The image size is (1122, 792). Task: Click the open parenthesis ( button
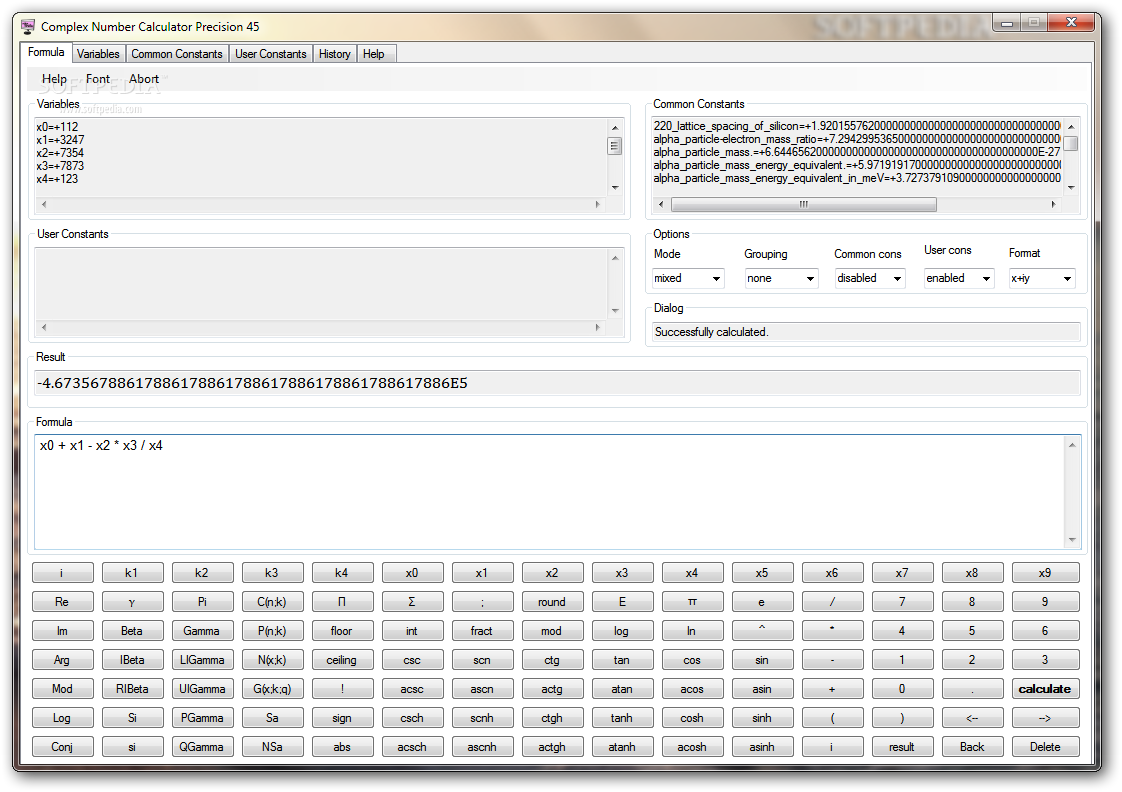pos(831,718)
